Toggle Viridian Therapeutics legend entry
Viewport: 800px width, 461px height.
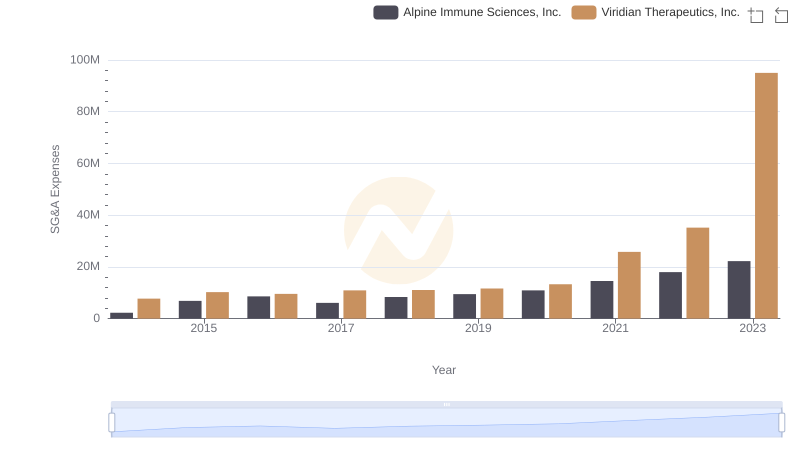click(655, 12)
